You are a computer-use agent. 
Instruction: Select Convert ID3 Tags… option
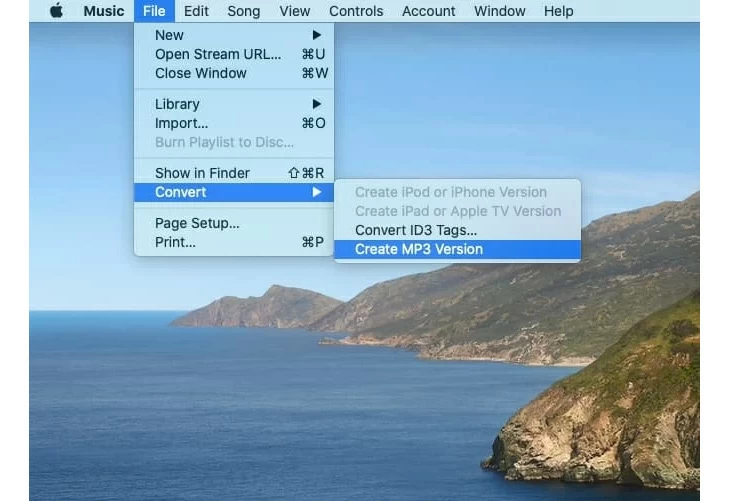pos(457,230)
